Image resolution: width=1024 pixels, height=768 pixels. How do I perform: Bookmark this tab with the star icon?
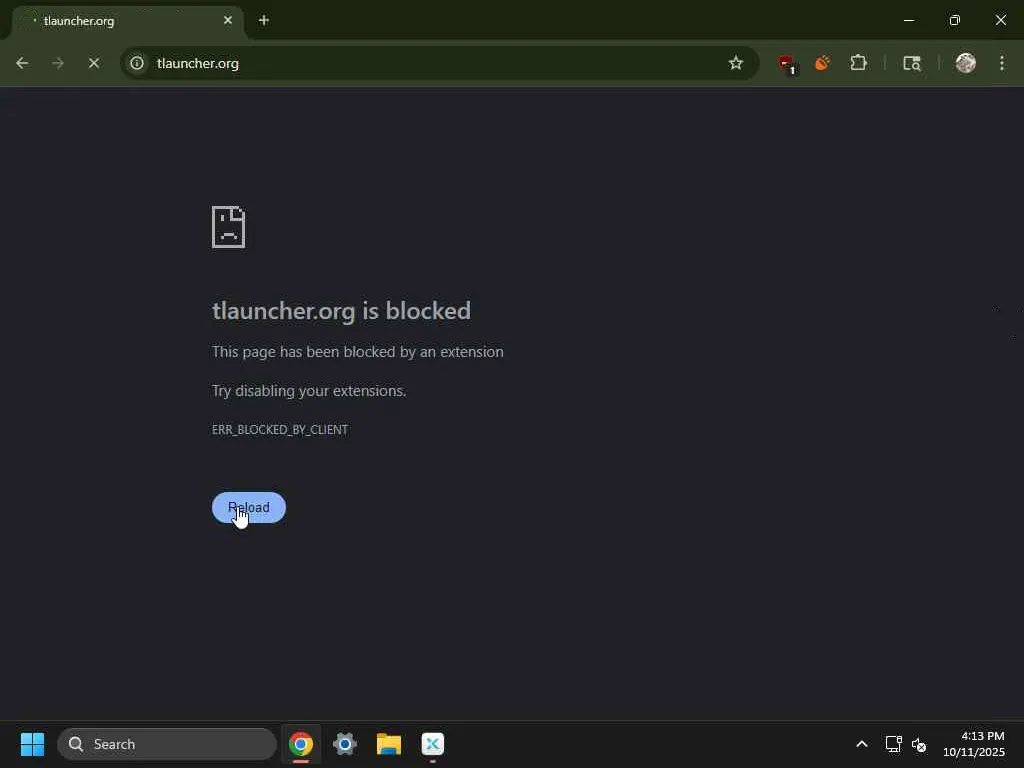tap(736, 63)
